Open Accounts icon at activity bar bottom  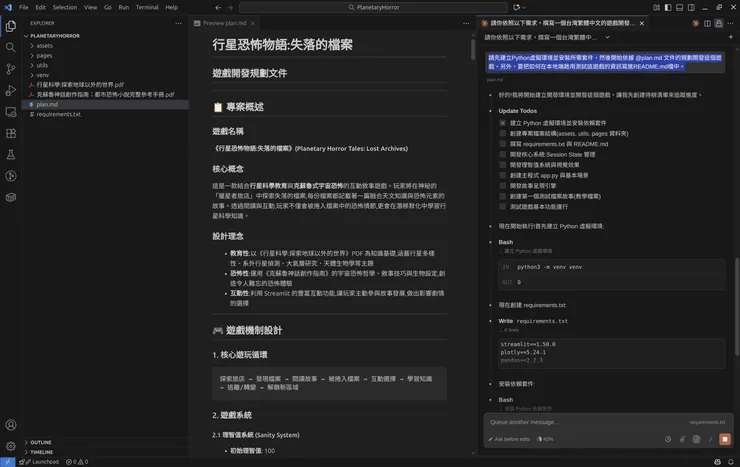click(10, 425)
